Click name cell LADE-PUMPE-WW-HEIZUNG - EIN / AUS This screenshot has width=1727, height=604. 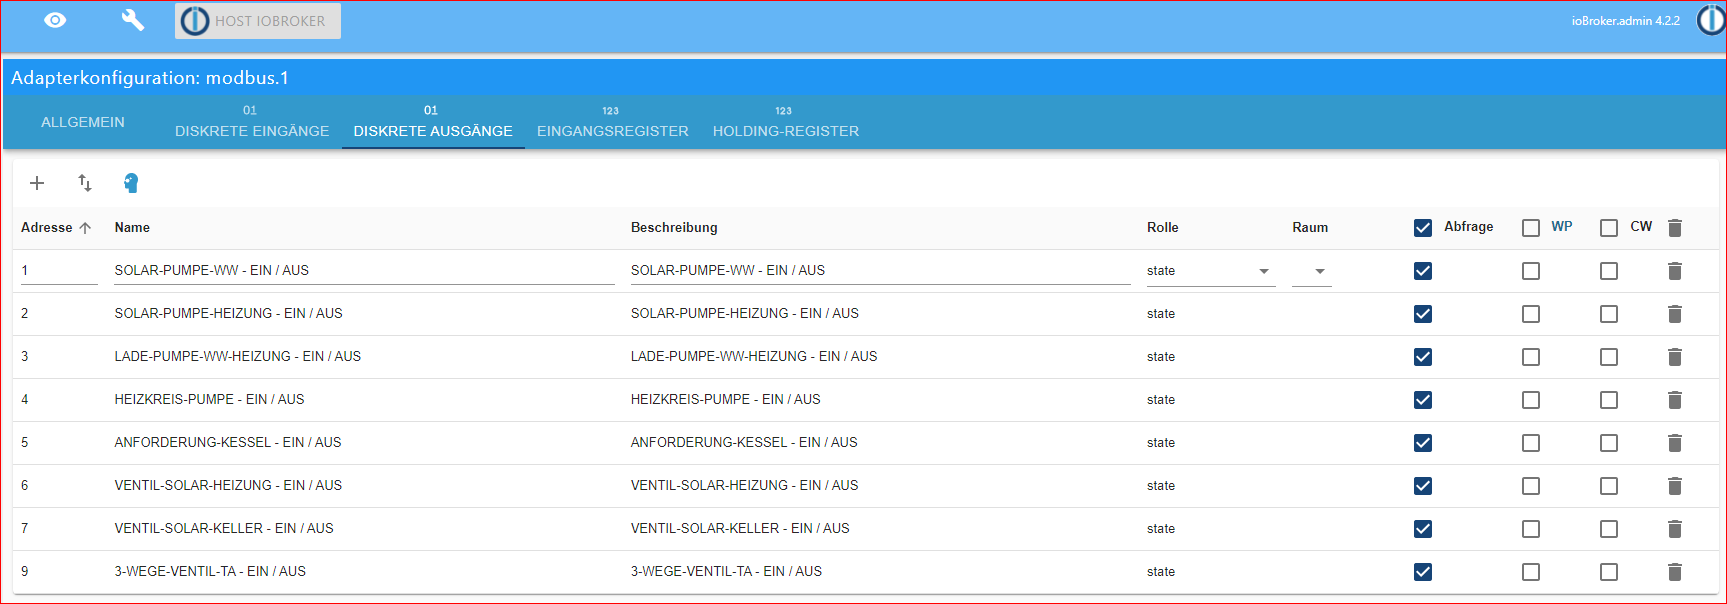[x=238, y=357]
